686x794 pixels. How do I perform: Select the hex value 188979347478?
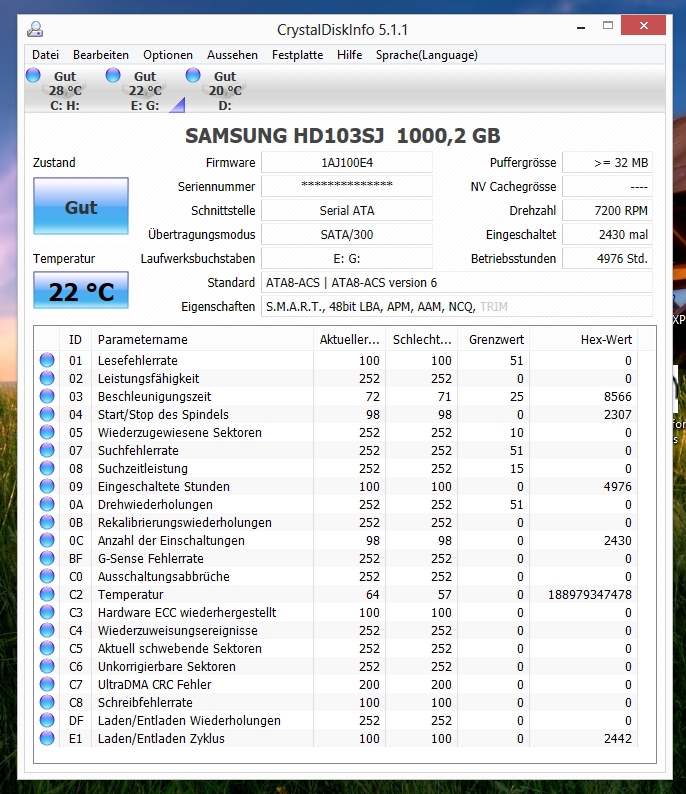[590, 594]
